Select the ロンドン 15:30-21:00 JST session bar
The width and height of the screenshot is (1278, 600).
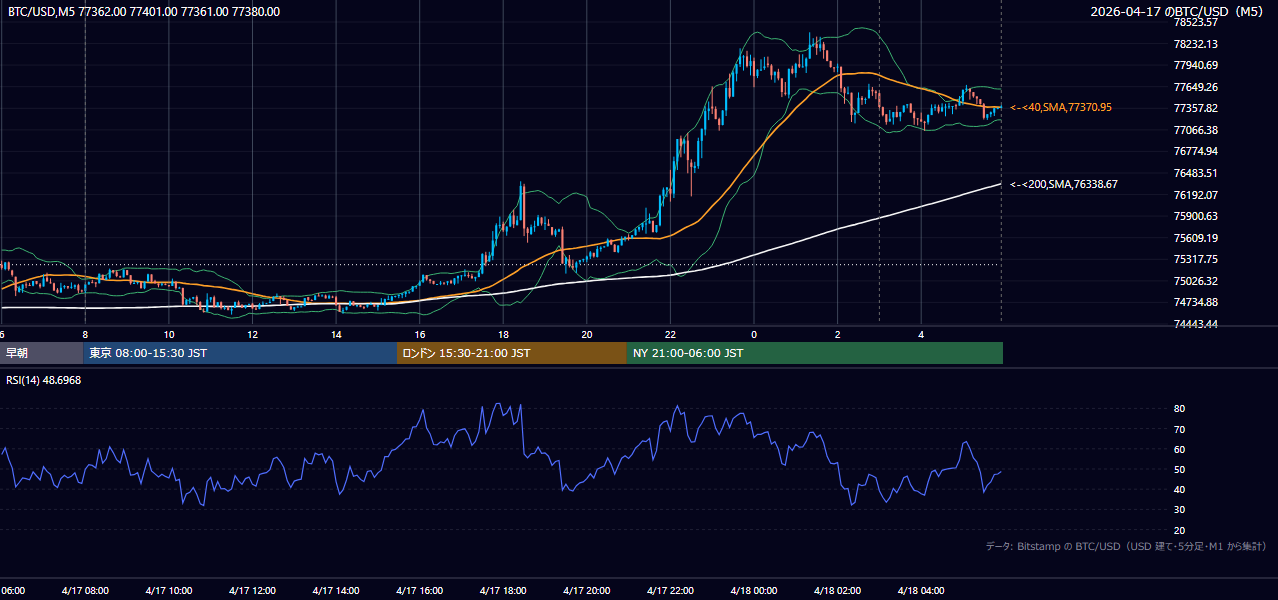[x=512, y=353]
